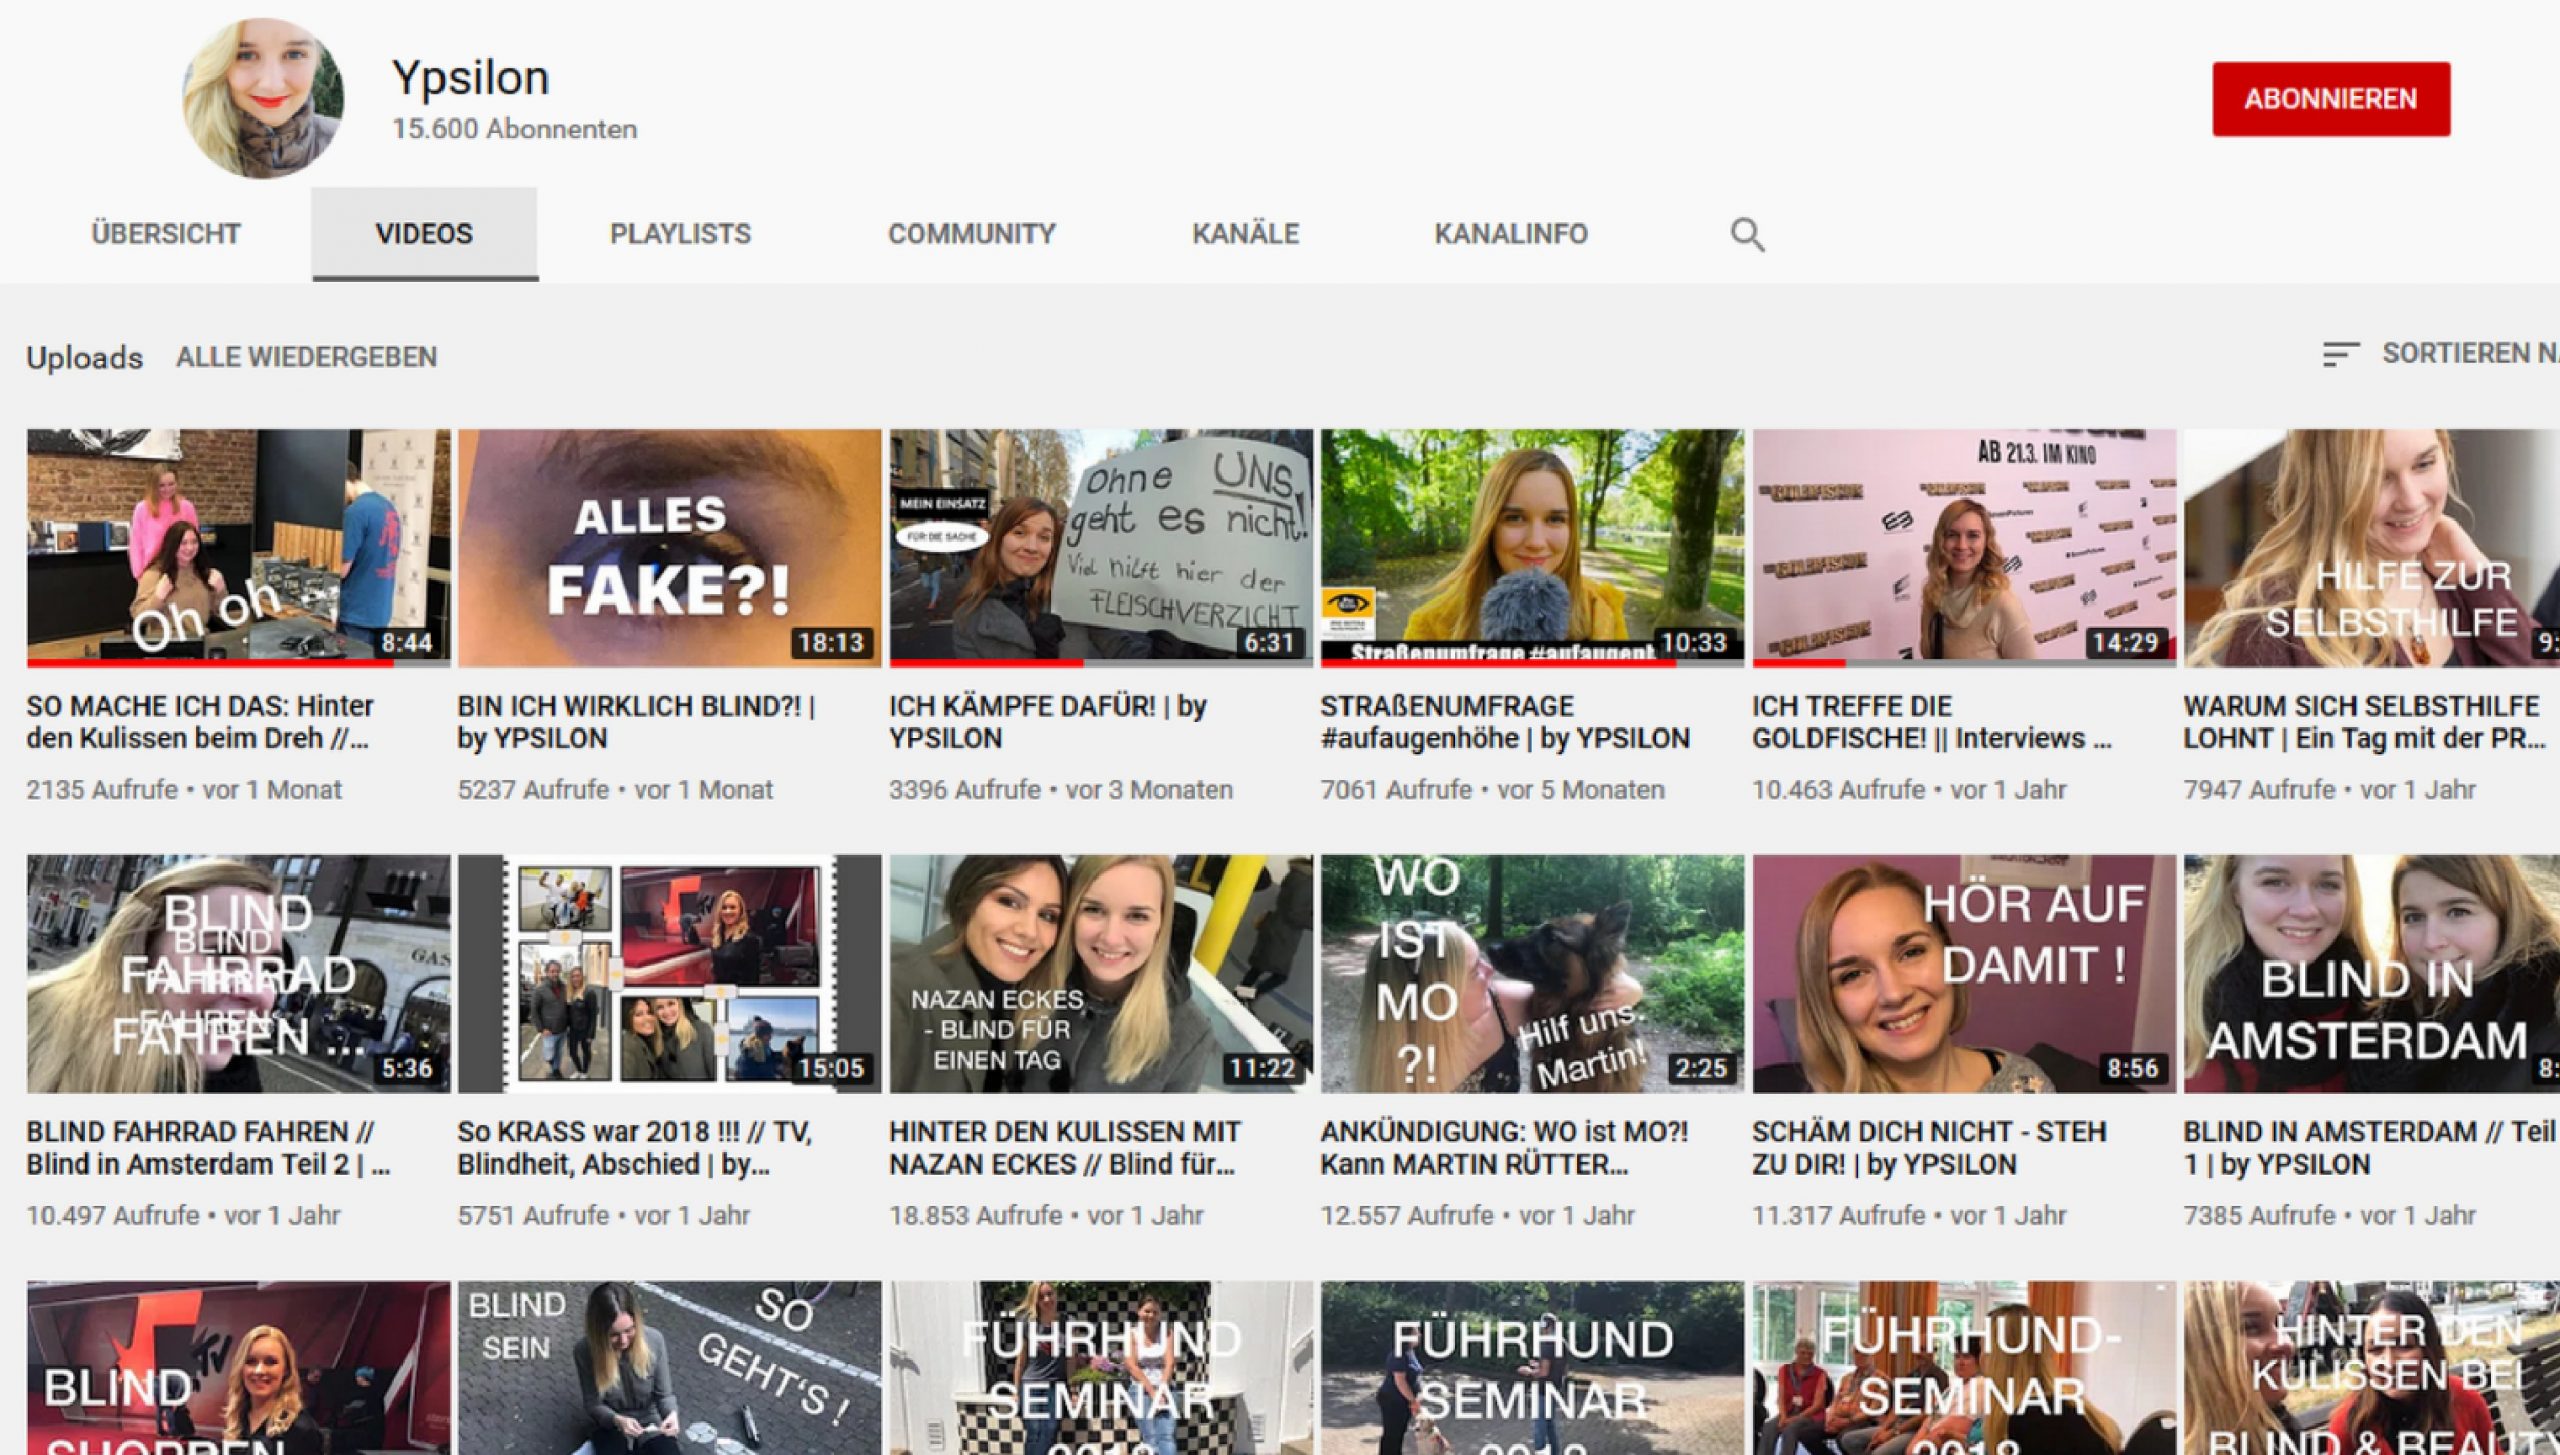Open the 'Blind in Amsterdam' thumbnail
The height and width of the screenshot is (1455, 2560).
click(x=2372, y=973)
